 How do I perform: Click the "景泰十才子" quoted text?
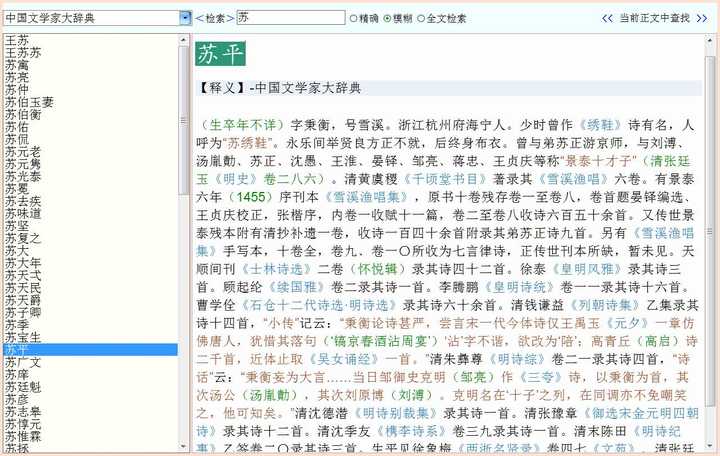pos(597,161)
